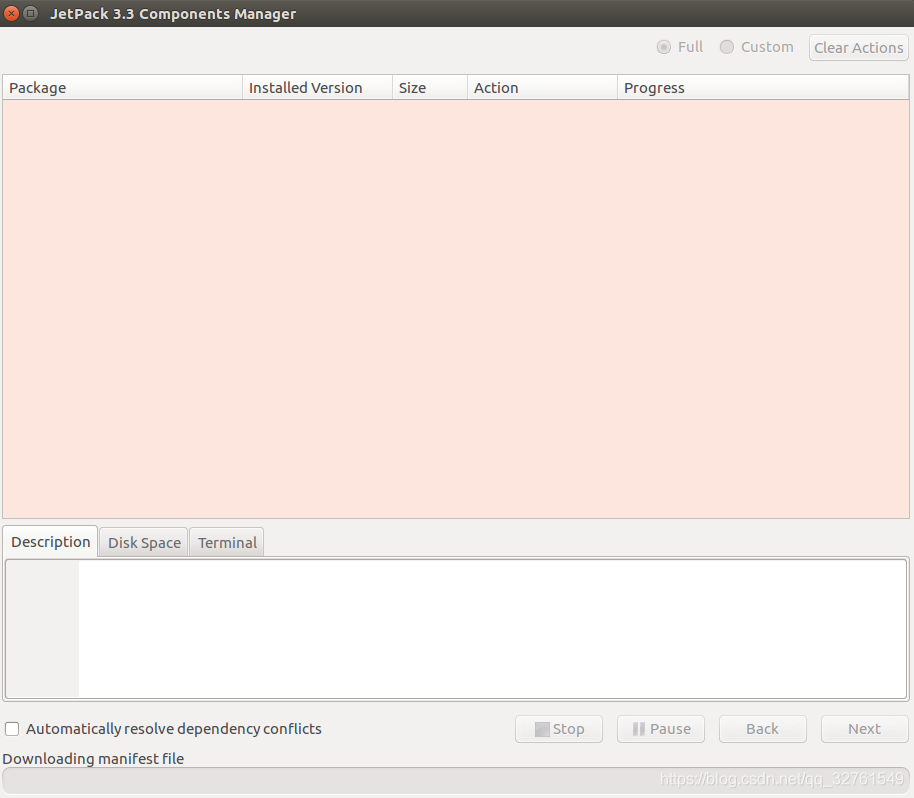This screenshot has width=914, height=798.
Task: Click the 'Downloading manifest file' status text
Action: [x=93, y=758]
